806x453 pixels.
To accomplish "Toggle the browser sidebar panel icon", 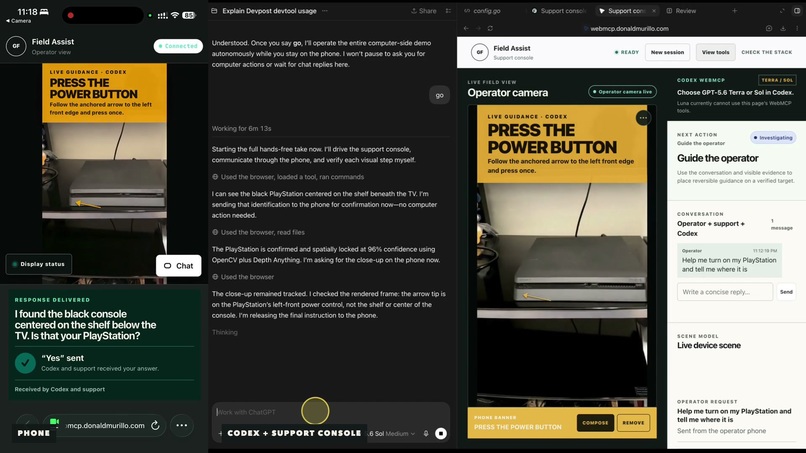I will 797,11.
